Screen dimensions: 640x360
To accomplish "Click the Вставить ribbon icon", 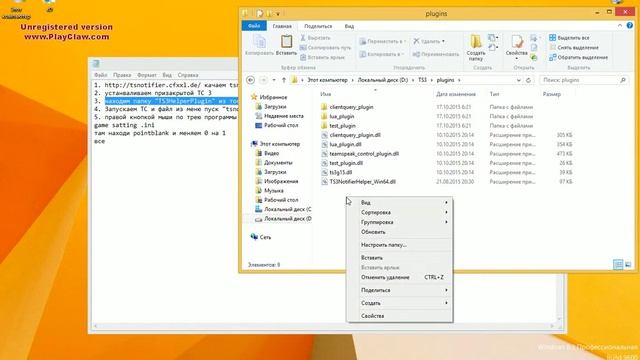I will point(286,45).
